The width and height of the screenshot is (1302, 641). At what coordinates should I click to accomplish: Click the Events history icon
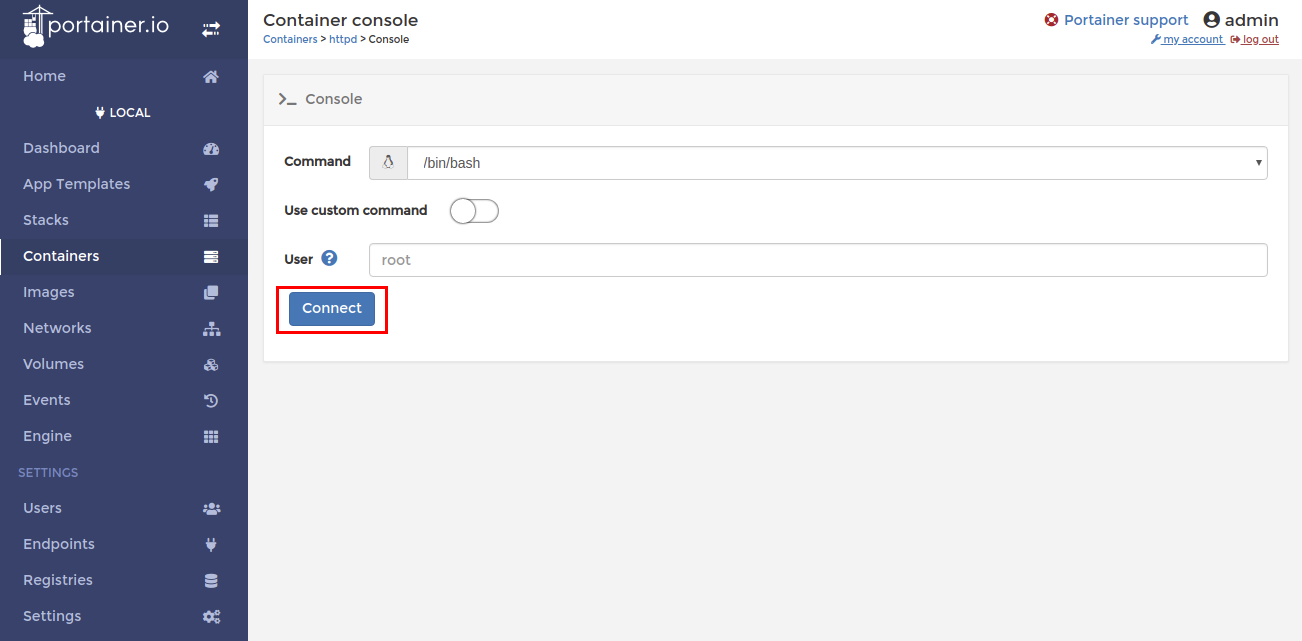[211, 401]
